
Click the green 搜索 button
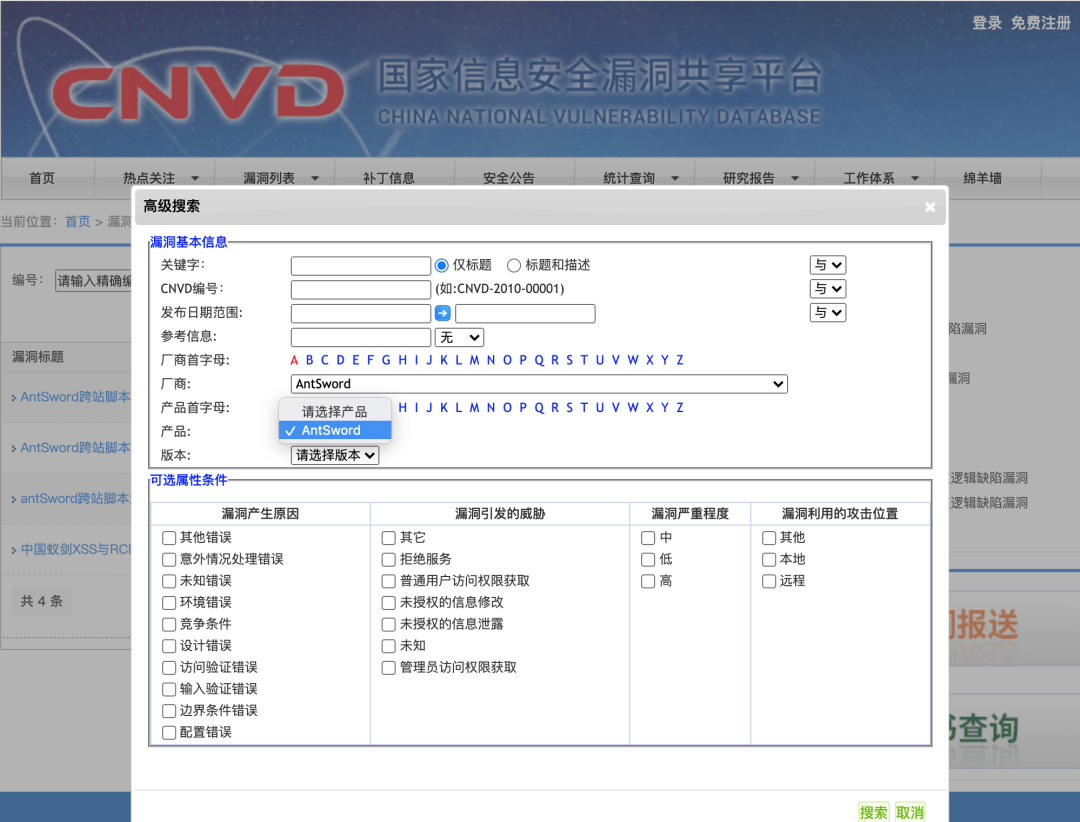pos(873,812)
